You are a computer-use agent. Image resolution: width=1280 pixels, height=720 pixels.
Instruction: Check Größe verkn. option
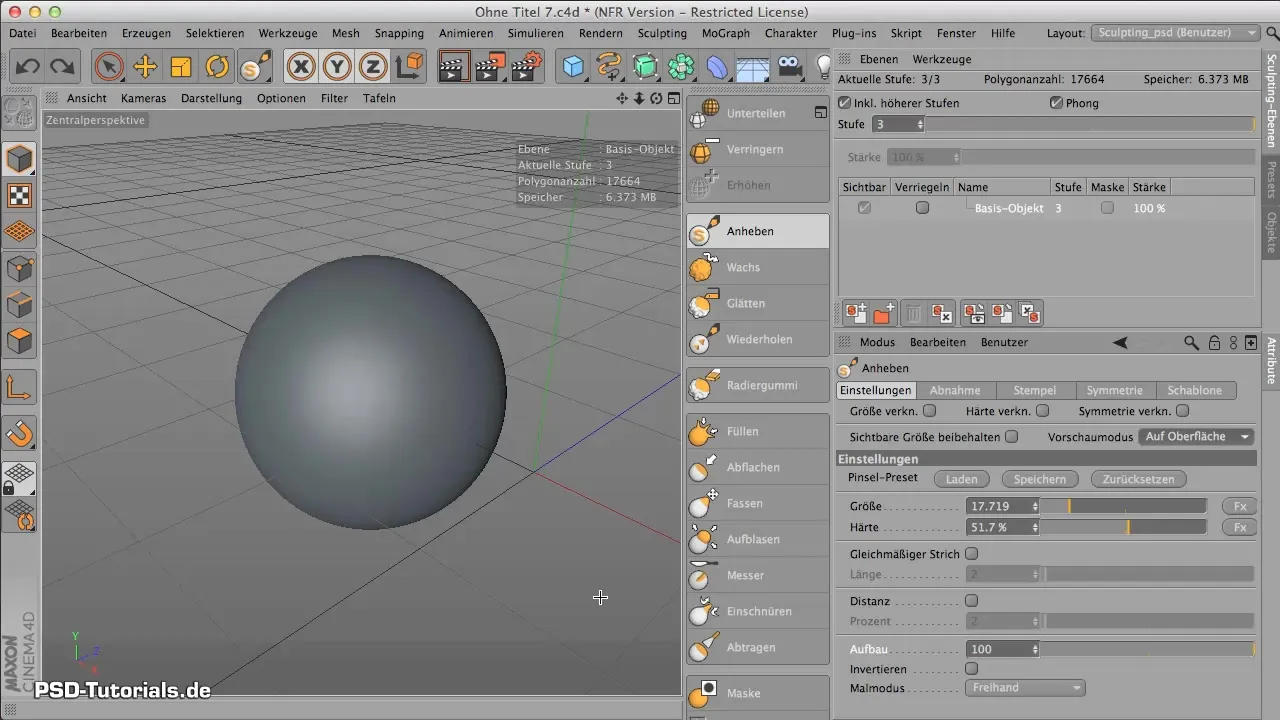929,411
